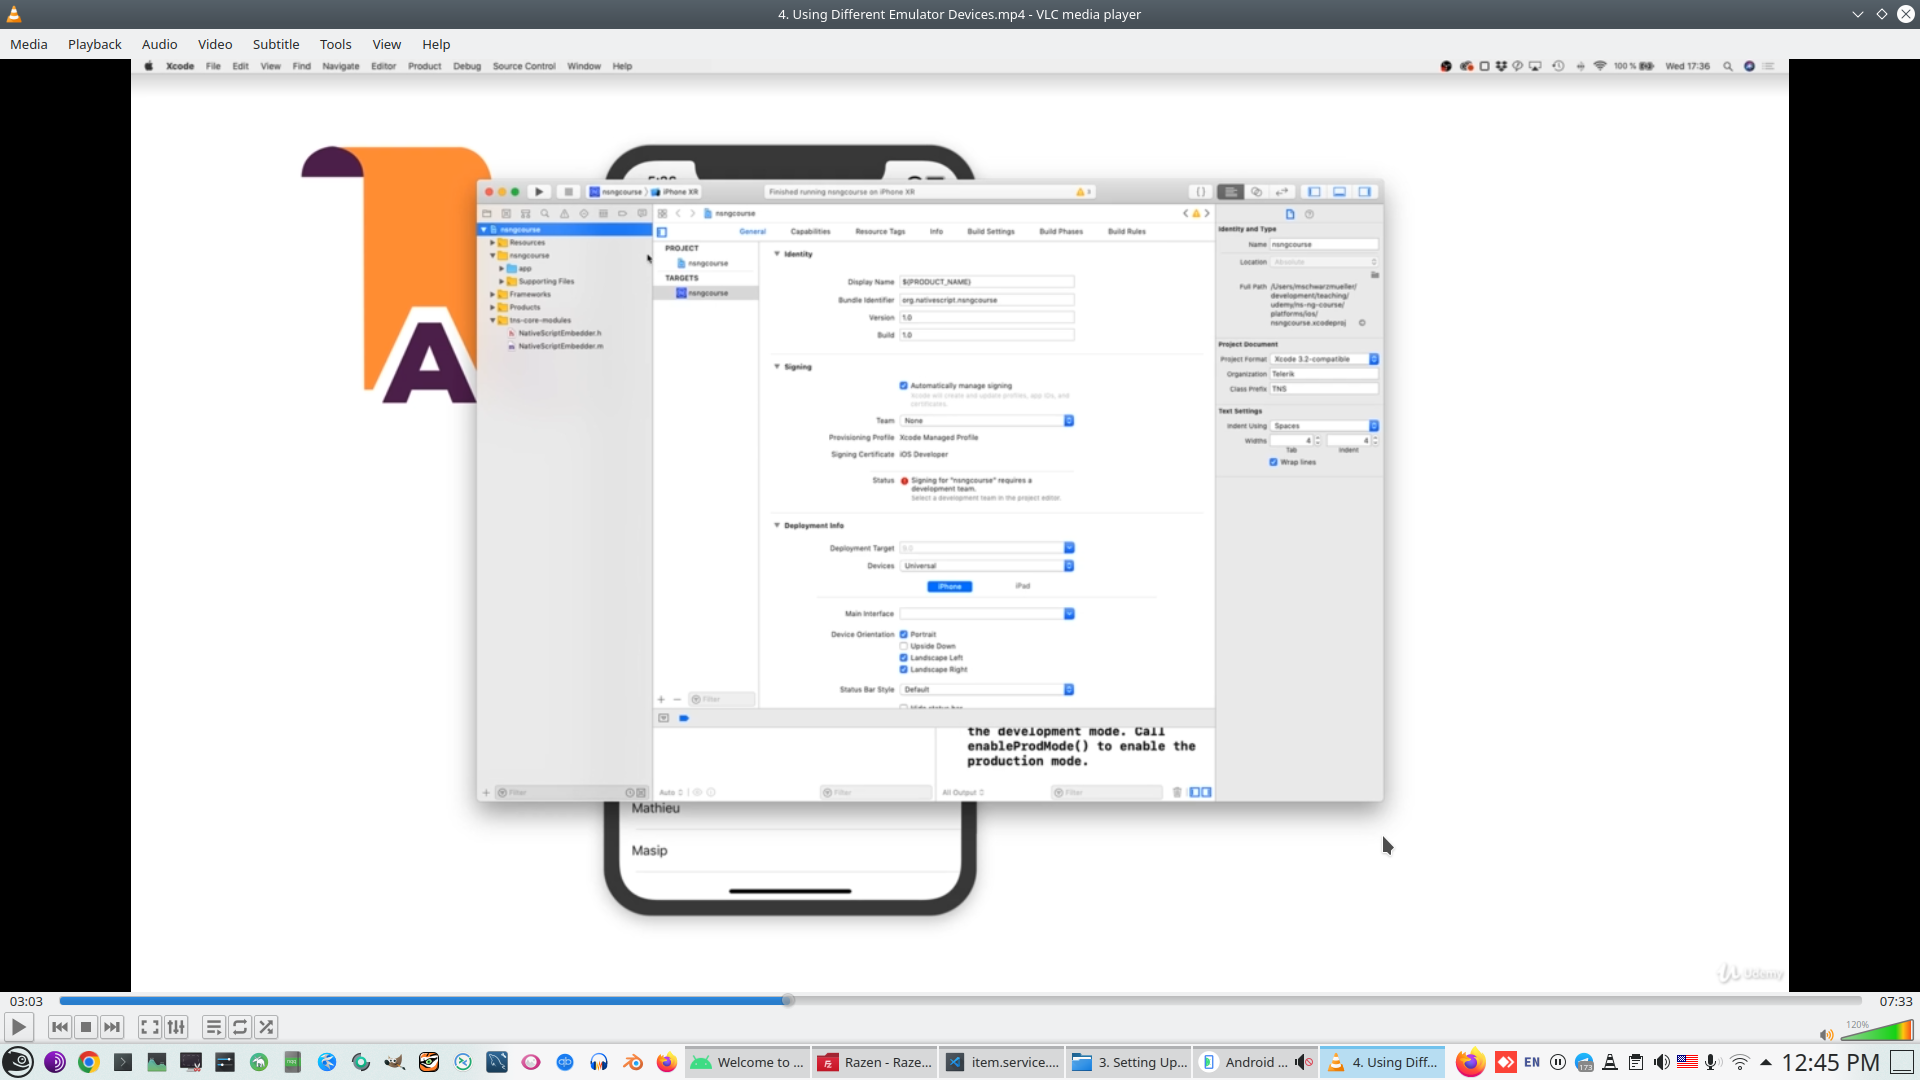Switch to item.service taskbar window
This screenshot has height=1080, width=1920.
pyautogui.click(x=1001, y=1062)
